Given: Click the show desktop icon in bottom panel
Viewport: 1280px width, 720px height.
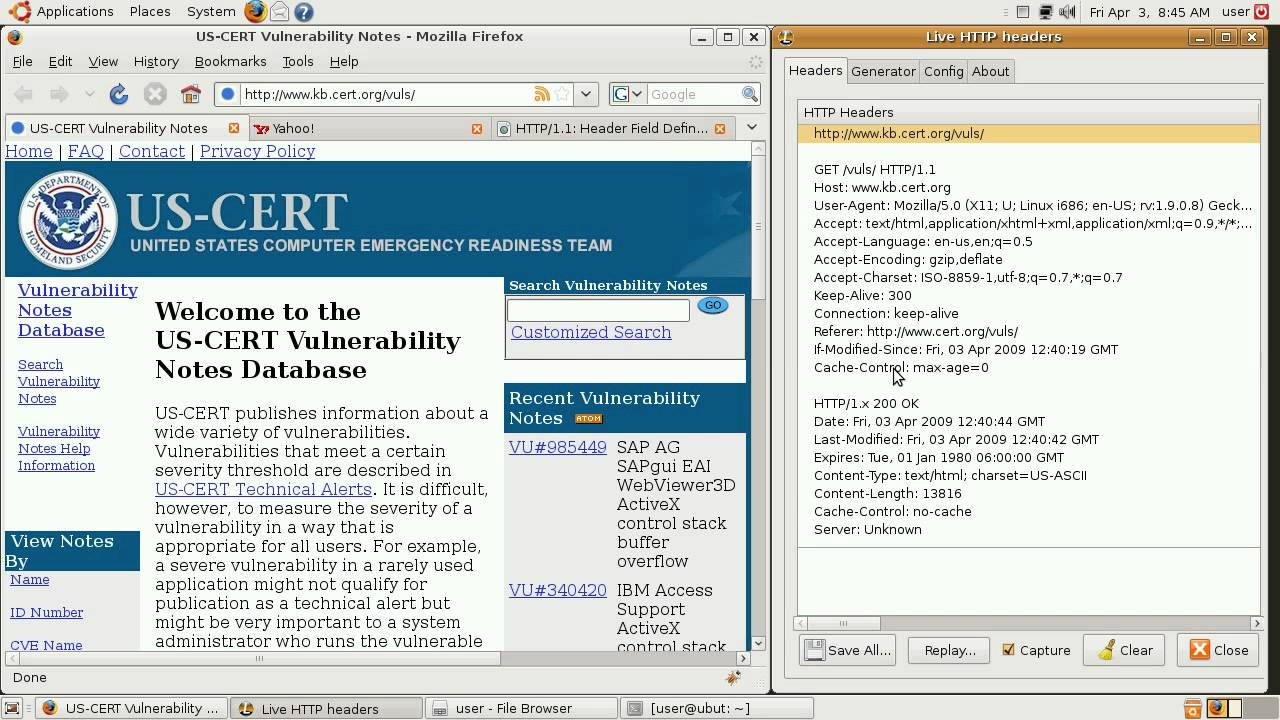Looking at the screenshot, I should (14, 708).
